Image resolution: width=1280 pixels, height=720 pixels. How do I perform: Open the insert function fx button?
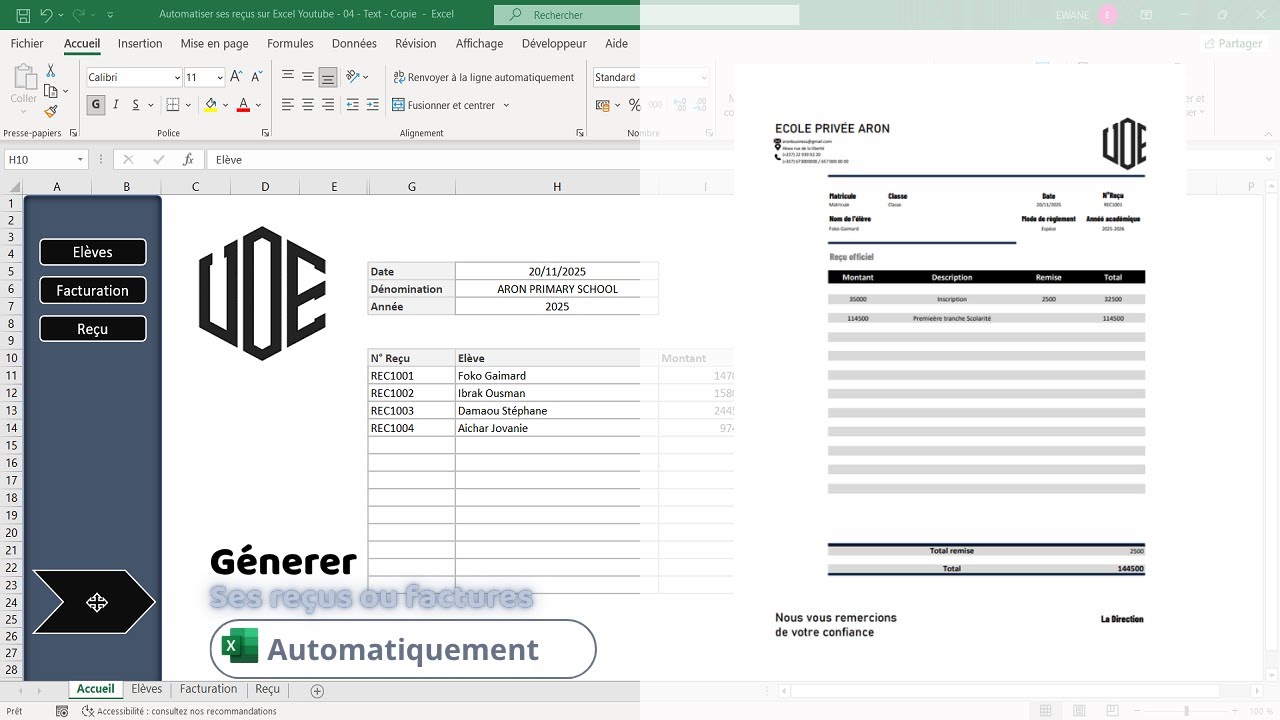click(x=188, y=159)
